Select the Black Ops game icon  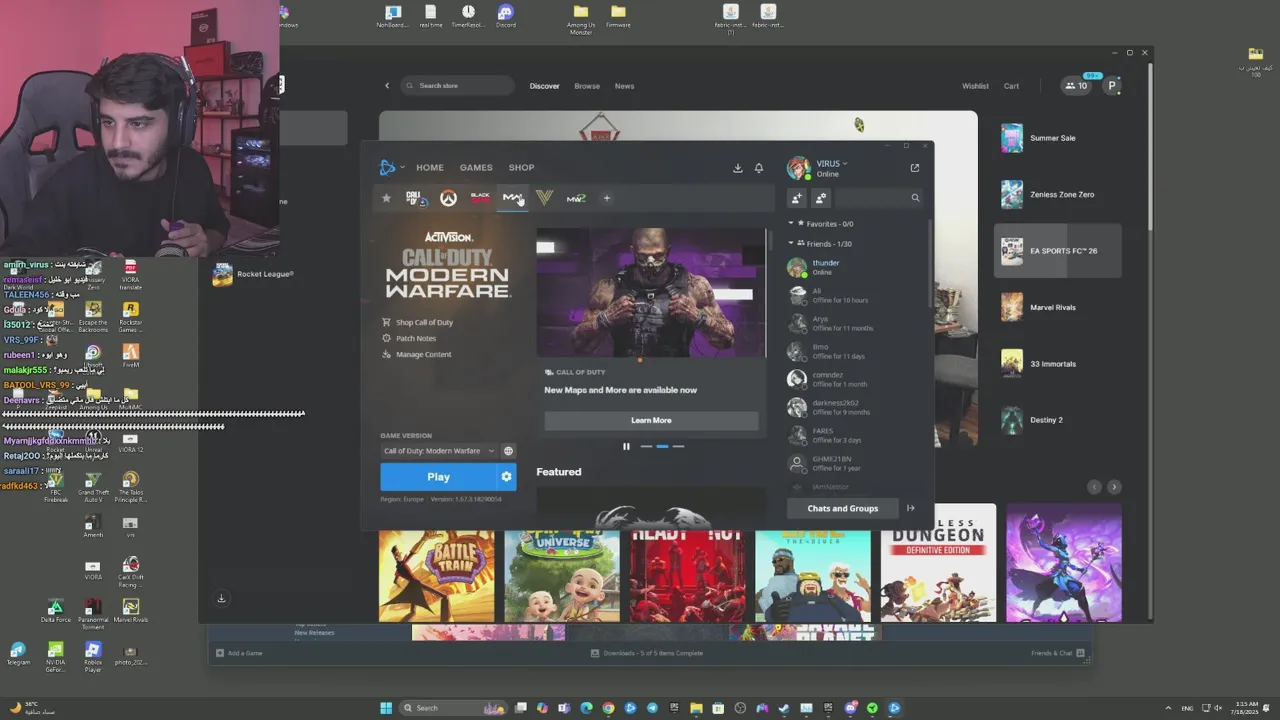tap(480, 198)
